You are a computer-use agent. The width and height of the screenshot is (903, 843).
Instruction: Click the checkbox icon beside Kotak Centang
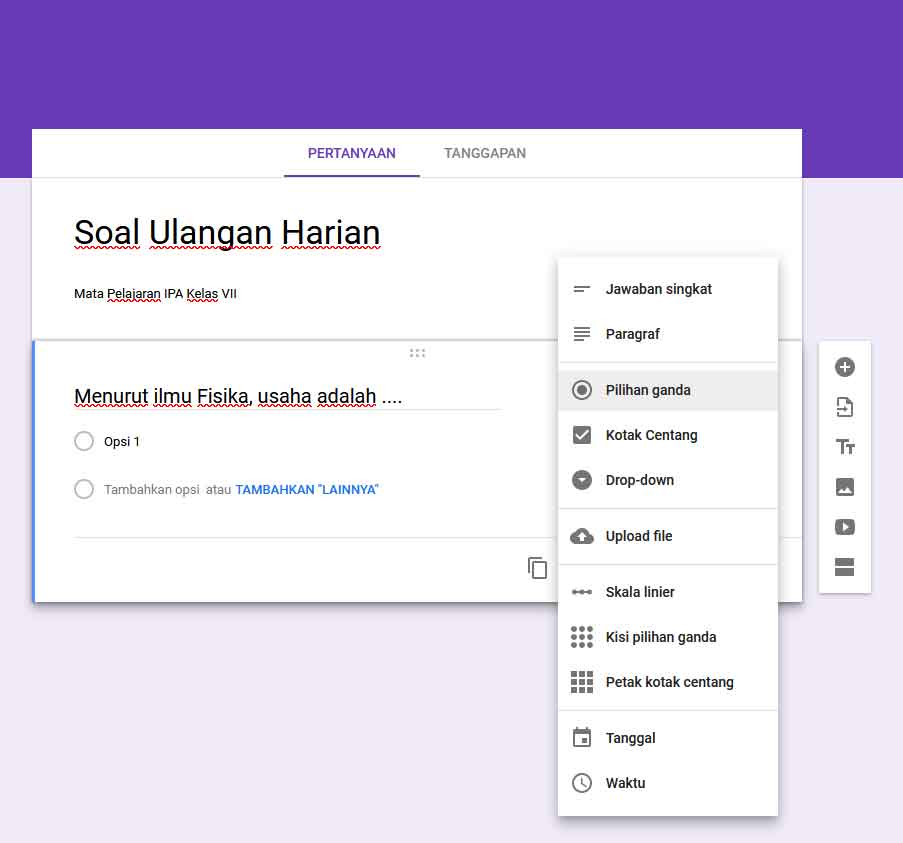click(582, 435)
